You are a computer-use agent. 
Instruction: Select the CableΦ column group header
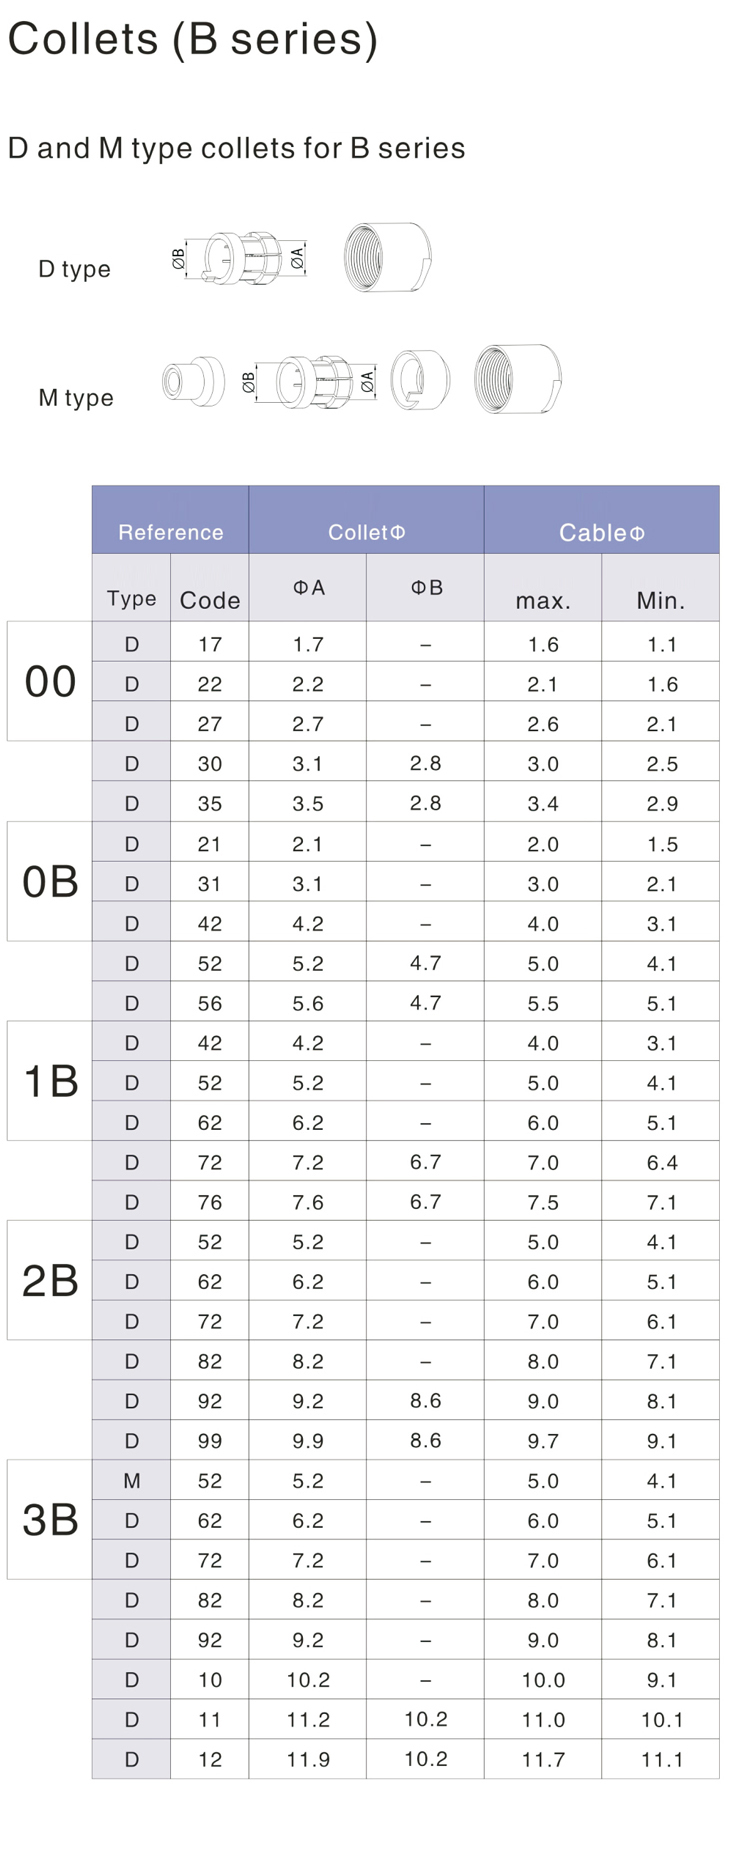point(601,532)
